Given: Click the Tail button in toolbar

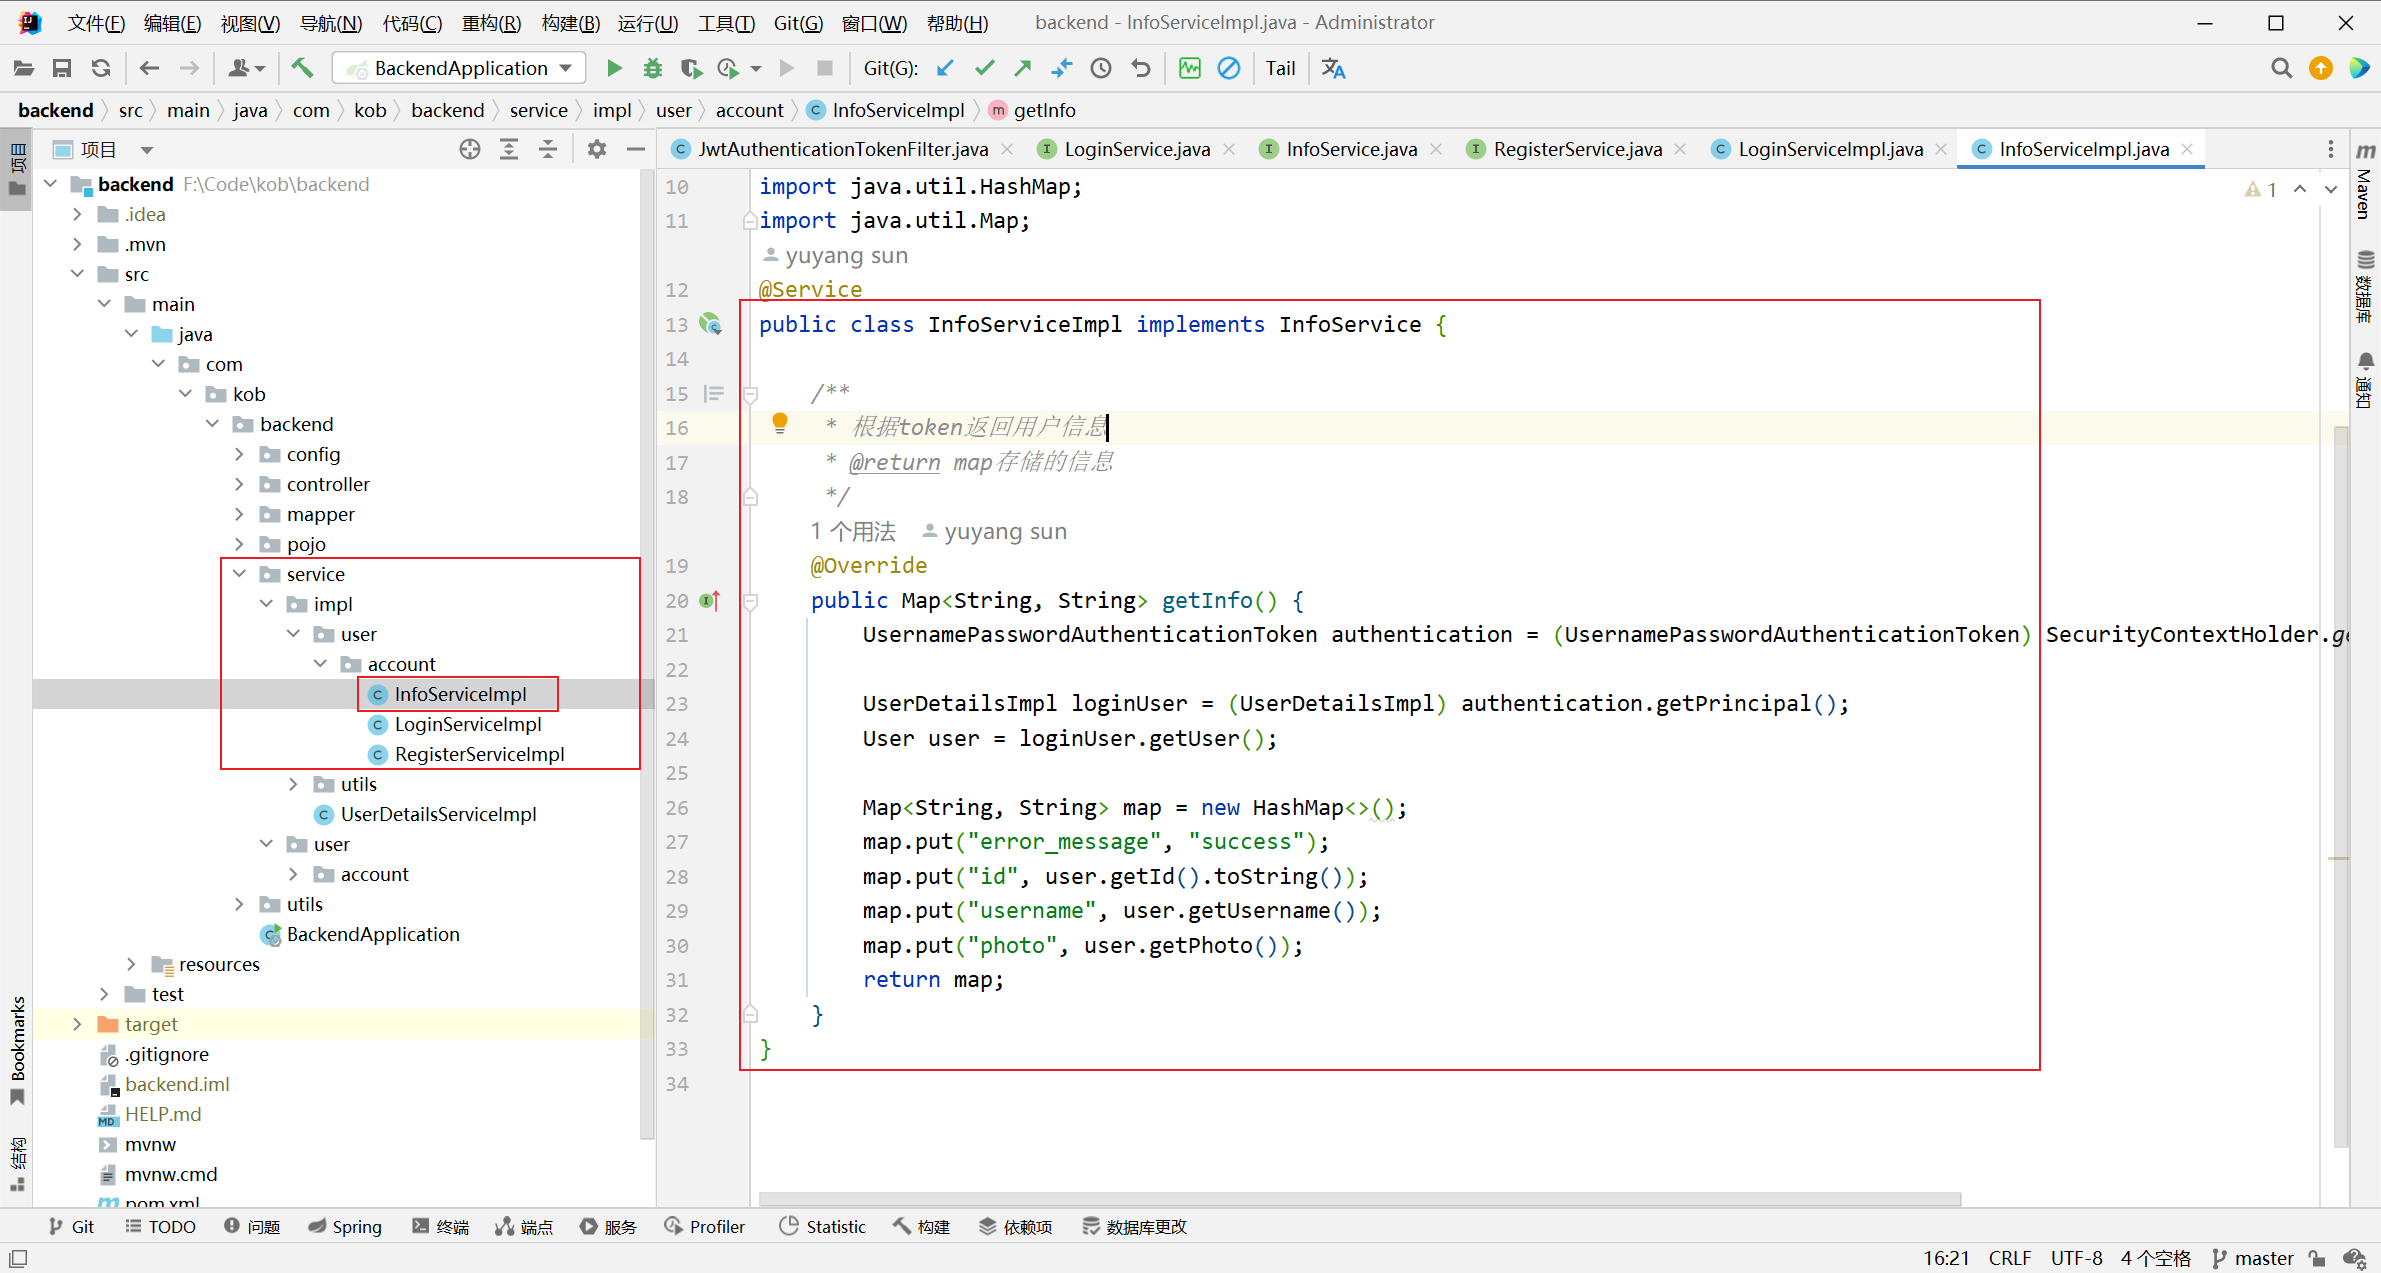Looking at the screenshot, I should tap(1280, 68).
